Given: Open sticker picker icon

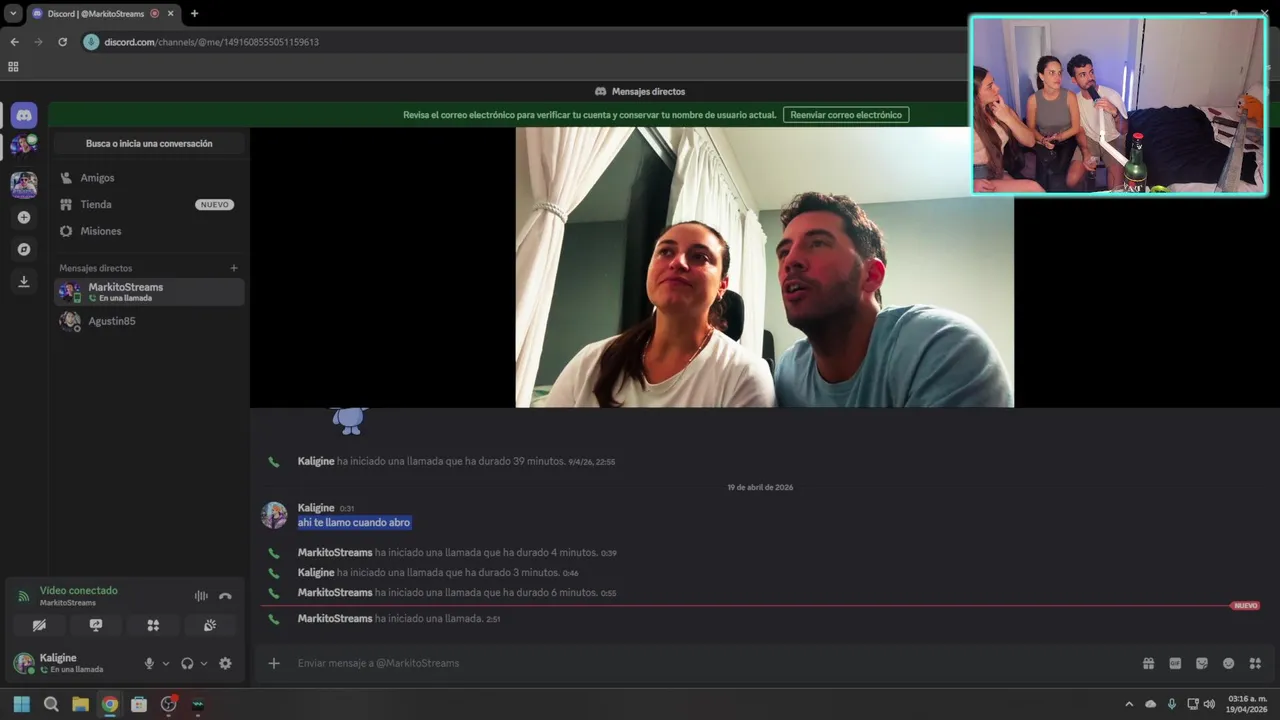Looking at the screenshot, I should 1202,663.
